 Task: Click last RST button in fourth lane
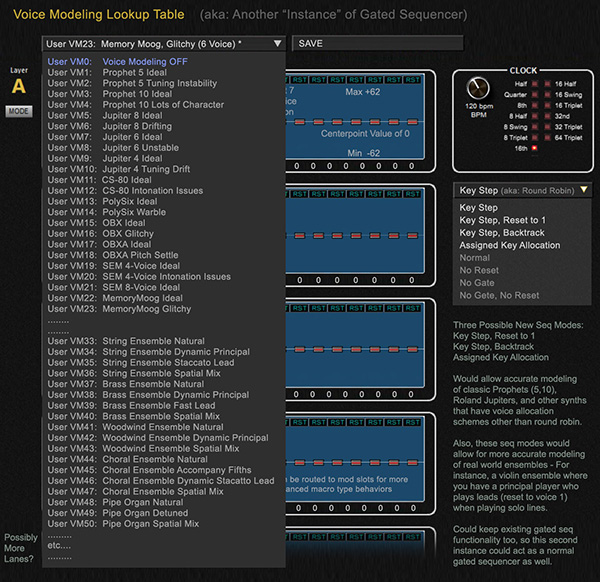coord(412,422)
